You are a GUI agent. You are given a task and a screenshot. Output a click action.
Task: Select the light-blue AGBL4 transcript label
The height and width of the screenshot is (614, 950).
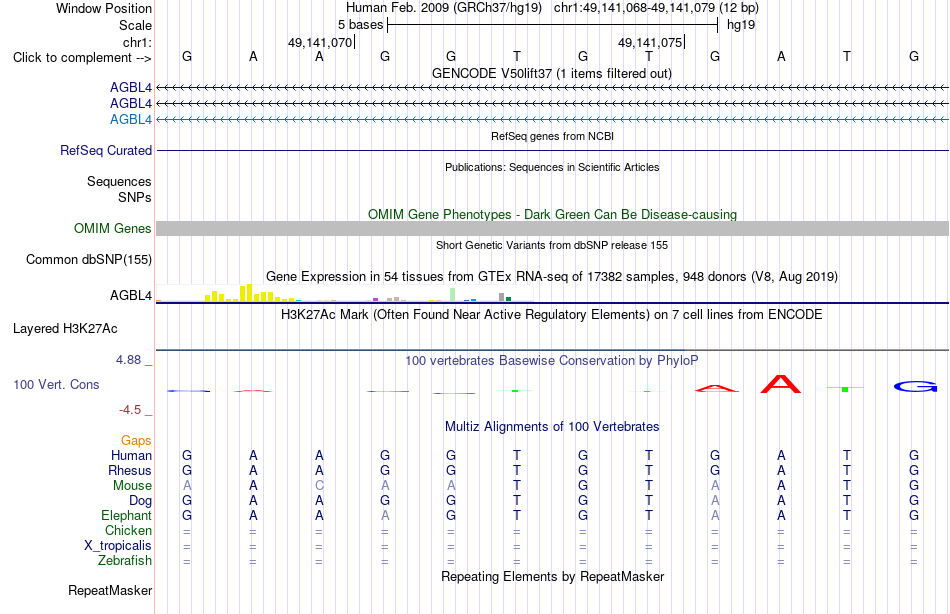(x=131, y=119)
